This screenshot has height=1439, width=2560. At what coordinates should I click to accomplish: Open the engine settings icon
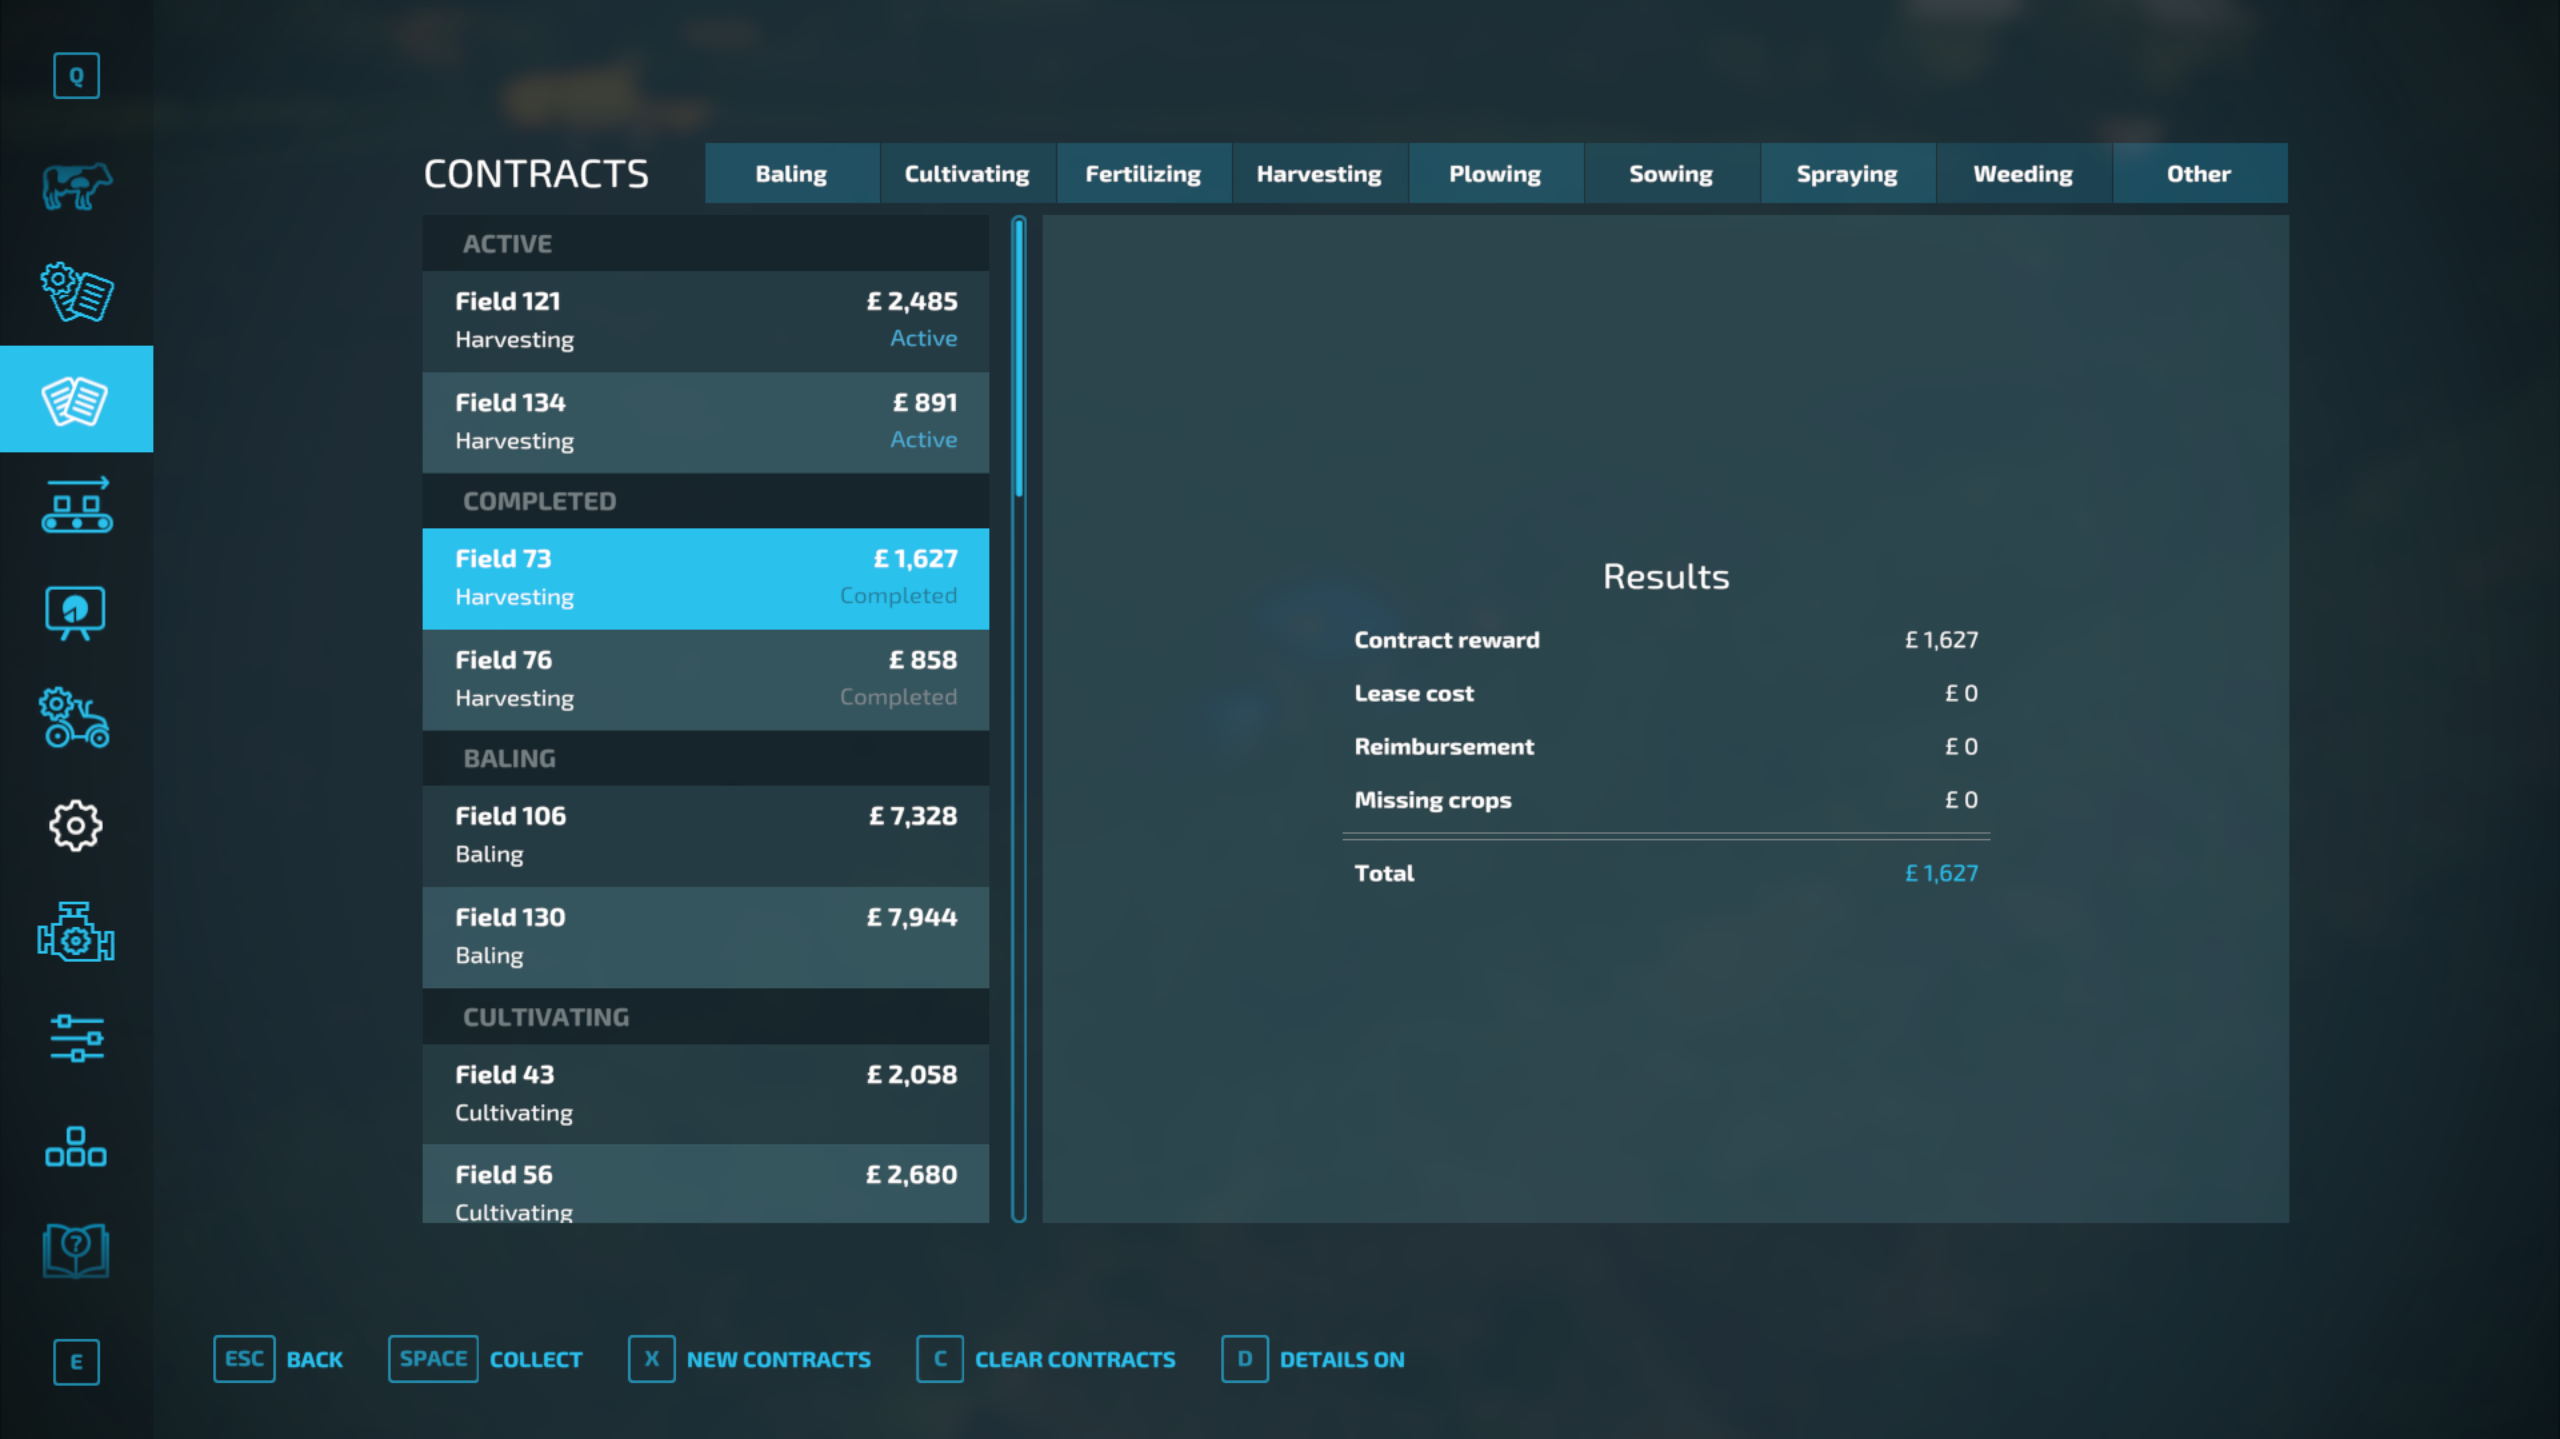[76, 932]
